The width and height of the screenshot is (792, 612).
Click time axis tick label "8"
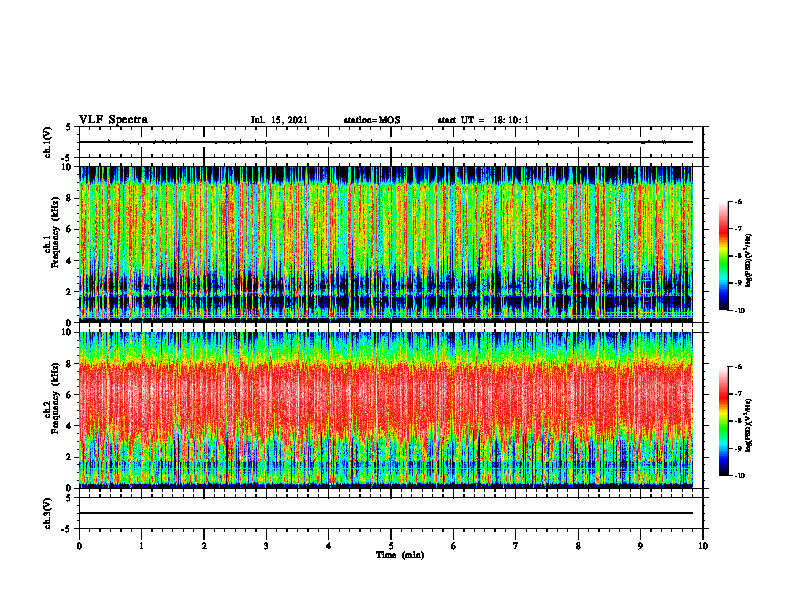pyautogui.click(x=578, y=546)
